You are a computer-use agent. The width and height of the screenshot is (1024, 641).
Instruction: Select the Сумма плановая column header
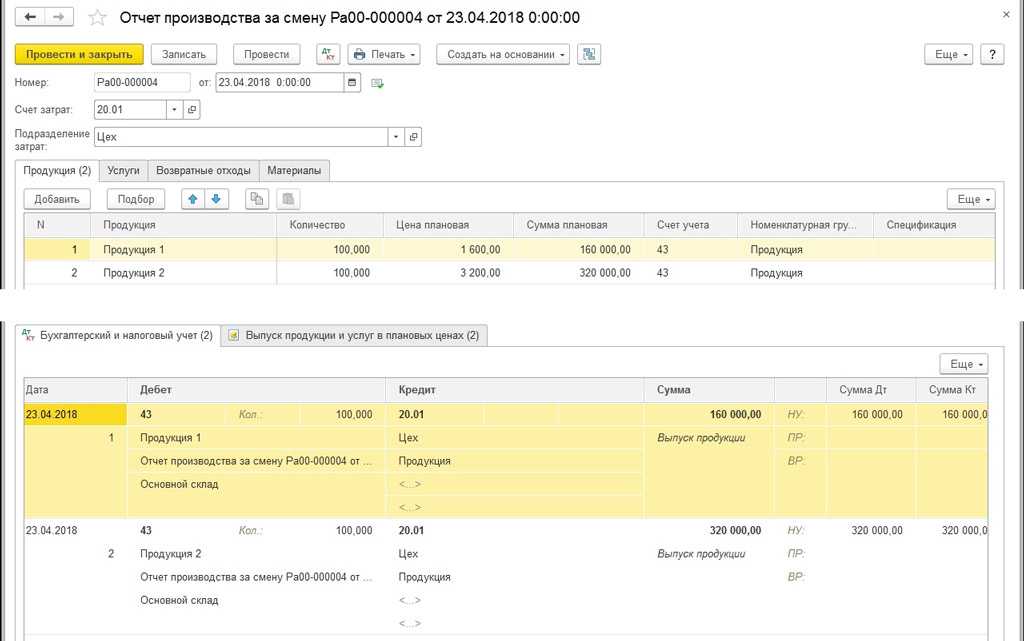579,225
